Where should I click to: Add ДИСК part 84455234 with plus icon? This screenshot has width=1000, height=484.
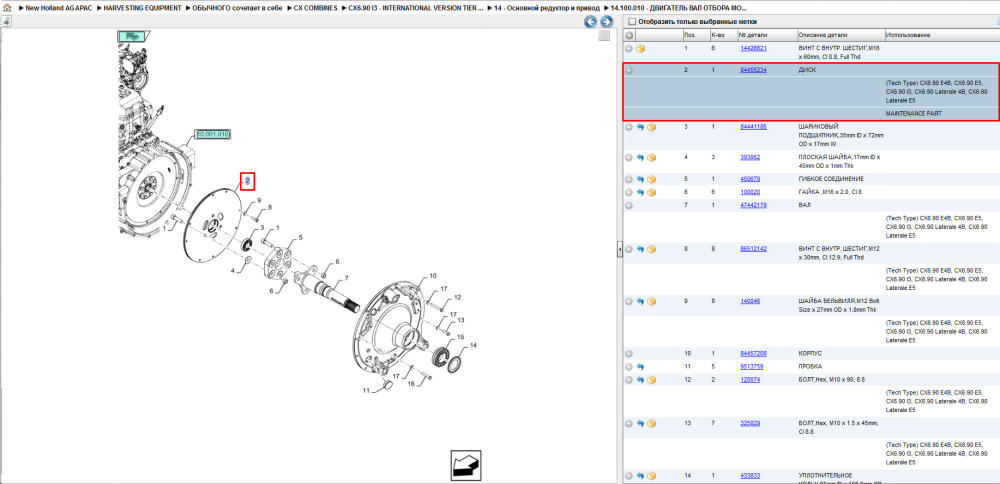click(629, 70)
